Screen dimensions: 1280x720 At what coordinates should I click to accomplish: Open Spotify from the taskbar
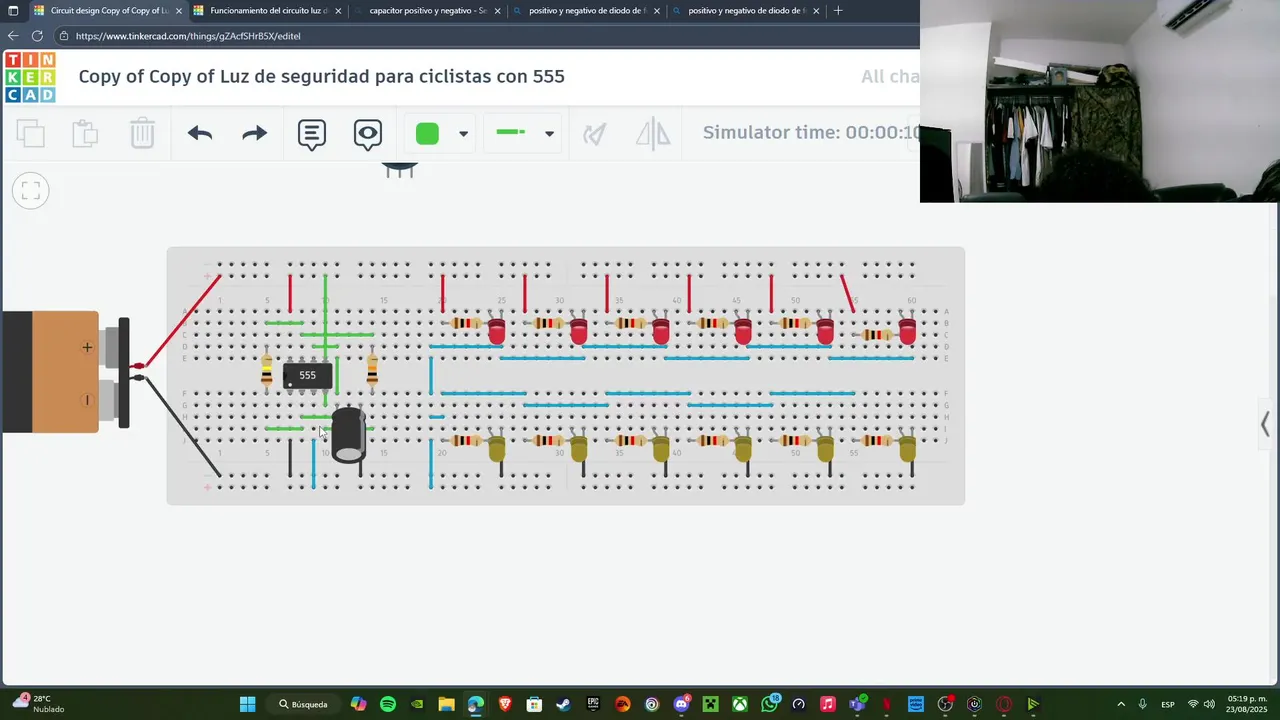coord(388,704)
